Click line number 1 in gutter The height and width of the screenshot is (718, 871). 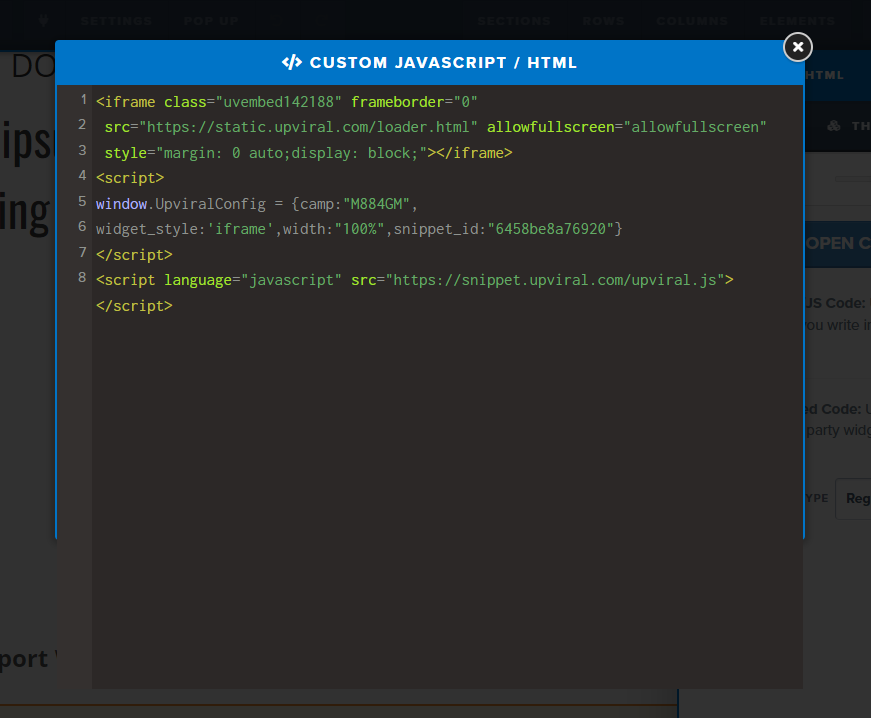point(83,100)
